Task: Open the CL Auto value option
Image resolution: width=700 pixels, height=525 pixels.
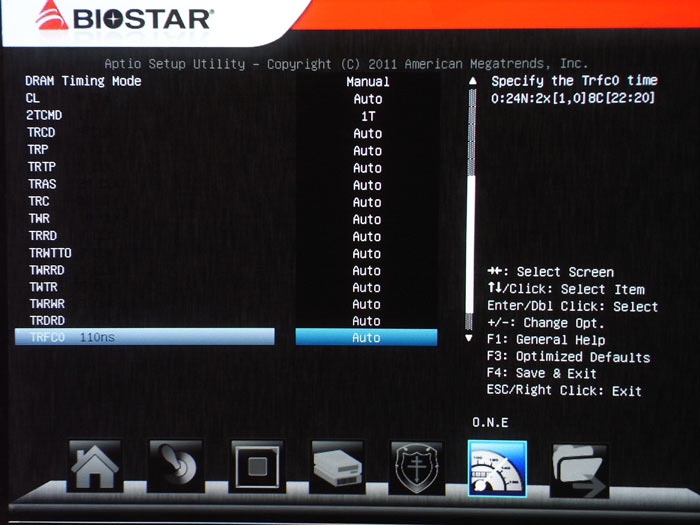Action: click(x=367, y=99)
